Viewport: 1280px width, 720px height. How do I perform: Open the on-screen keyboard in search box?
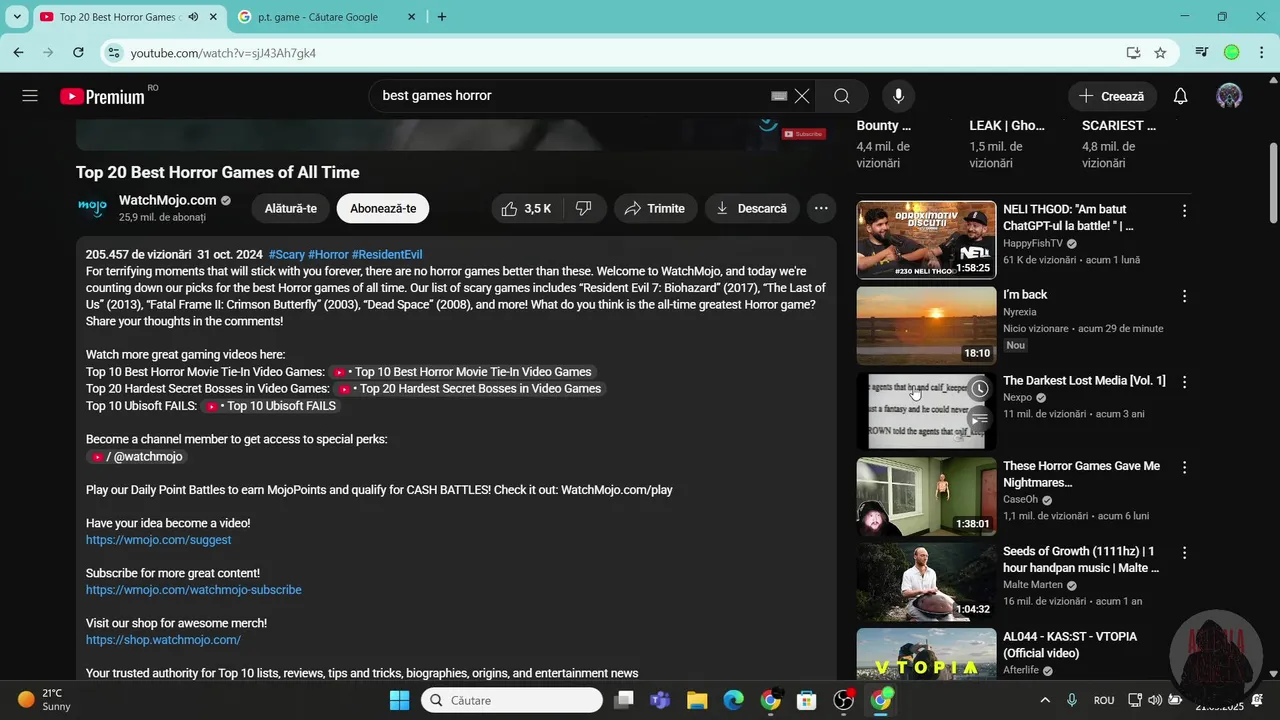point(779,96)
